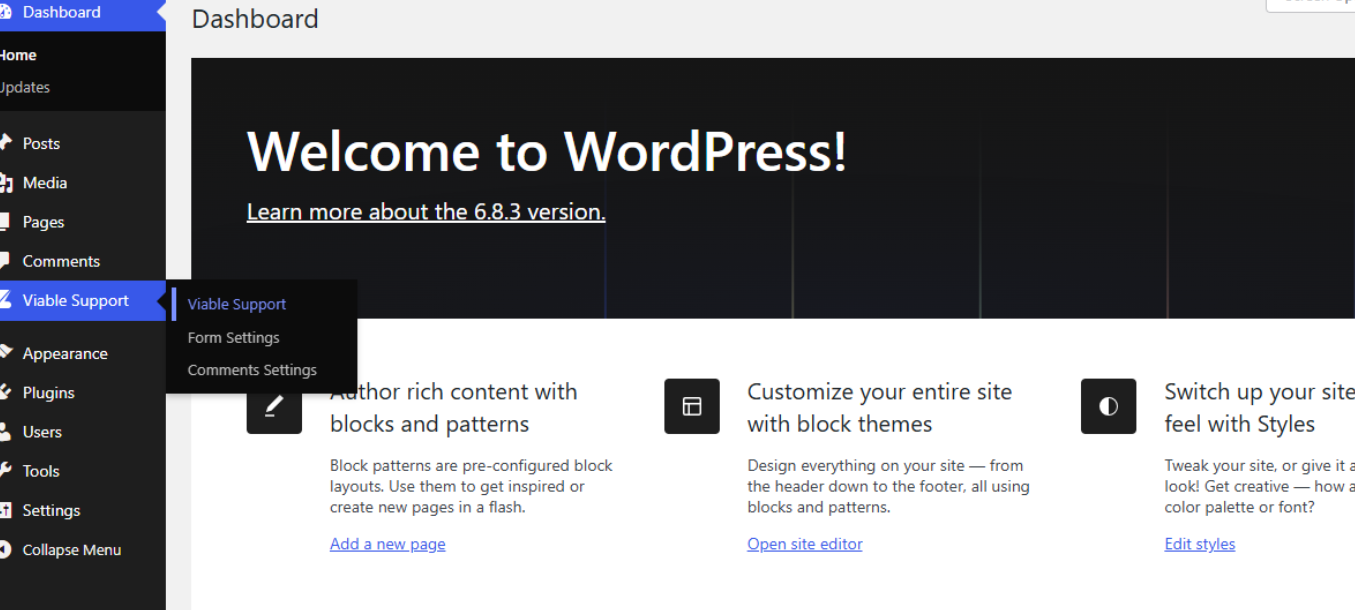Go to Updates under Dashboard
The image size is (1355, 610).
pos(25,87)
